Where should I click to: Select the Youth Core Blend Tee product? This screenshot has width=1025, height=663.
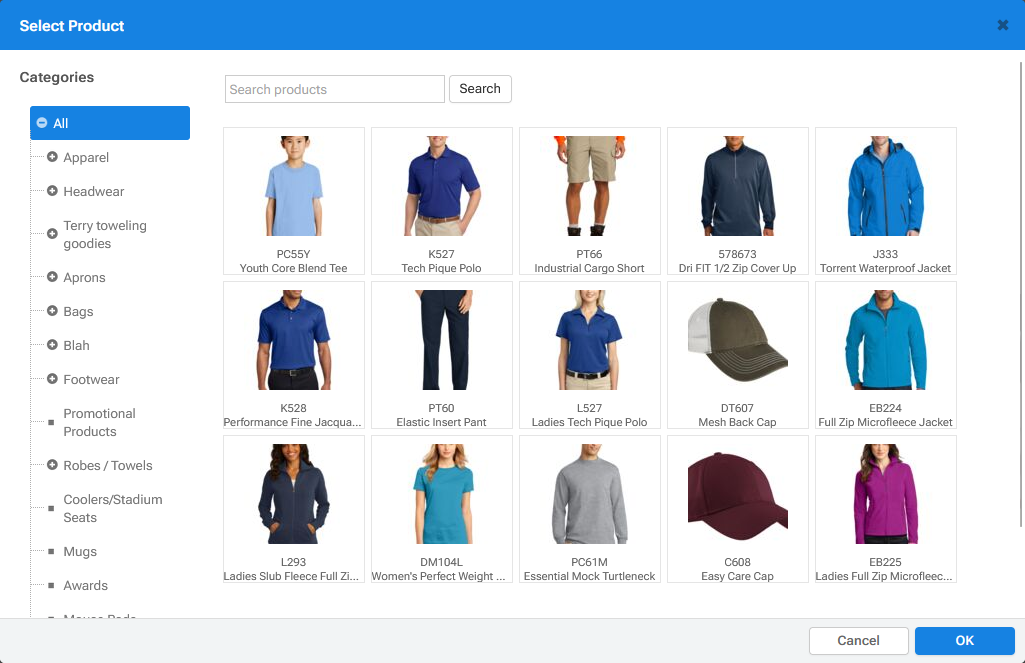click(x=293, y=200)
